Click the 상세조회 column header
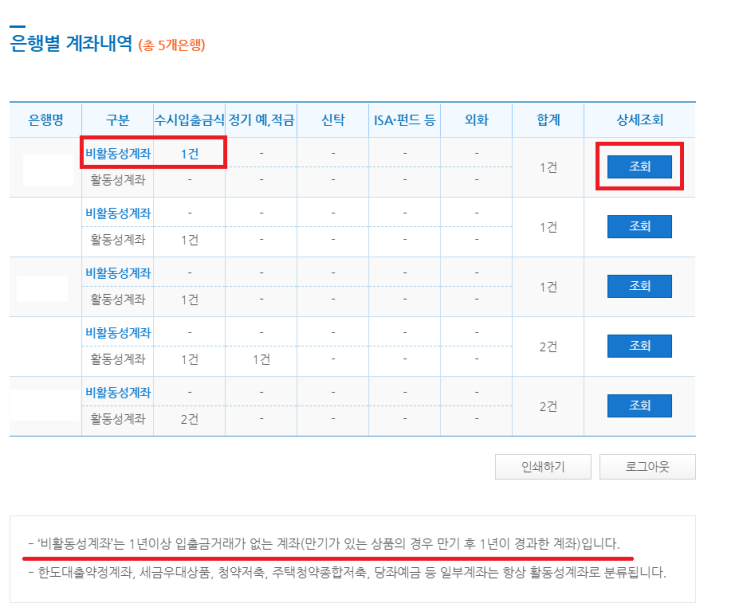This screenshot has width=743, height=611. [x=640, y=120]
